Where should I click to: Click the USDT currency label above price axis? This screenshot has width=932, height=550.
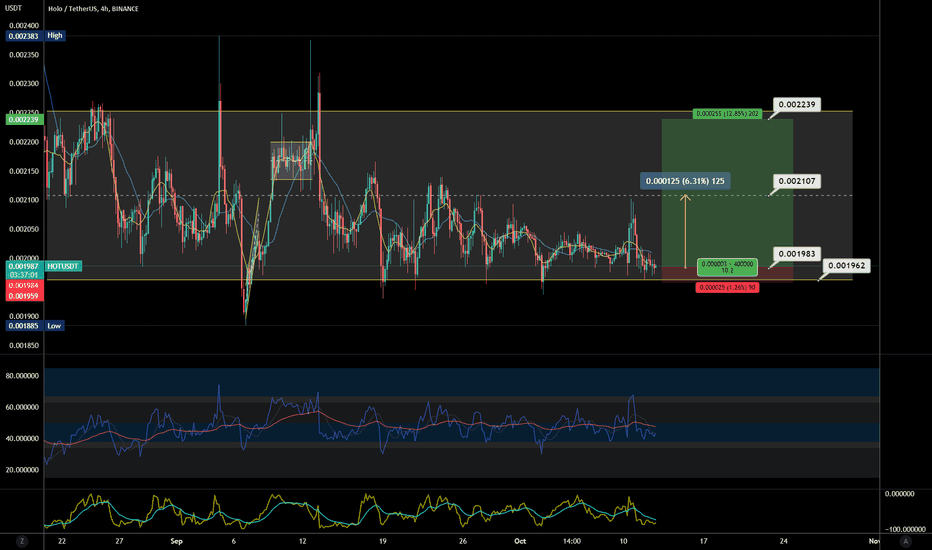point(13,8)
